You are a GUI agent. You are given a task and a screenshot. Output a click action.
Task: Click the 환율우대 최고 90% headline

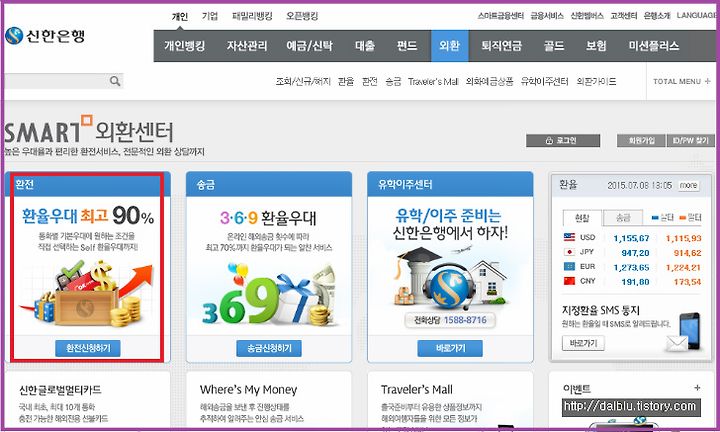(88, 215)
